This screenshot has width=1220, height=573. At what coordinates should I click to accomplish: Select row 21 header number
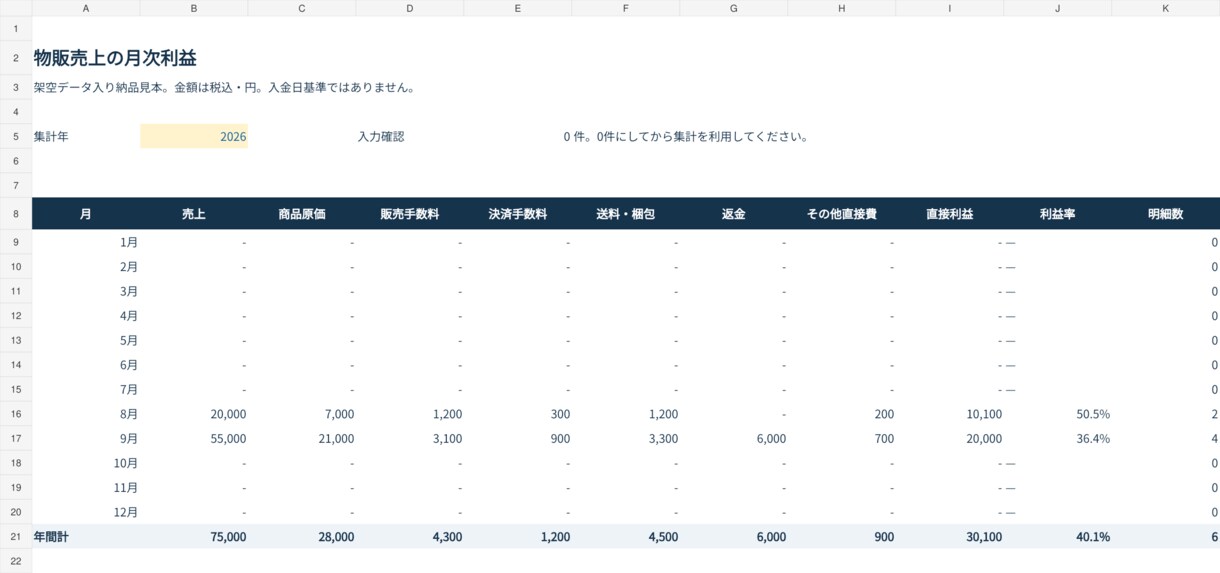16,537
